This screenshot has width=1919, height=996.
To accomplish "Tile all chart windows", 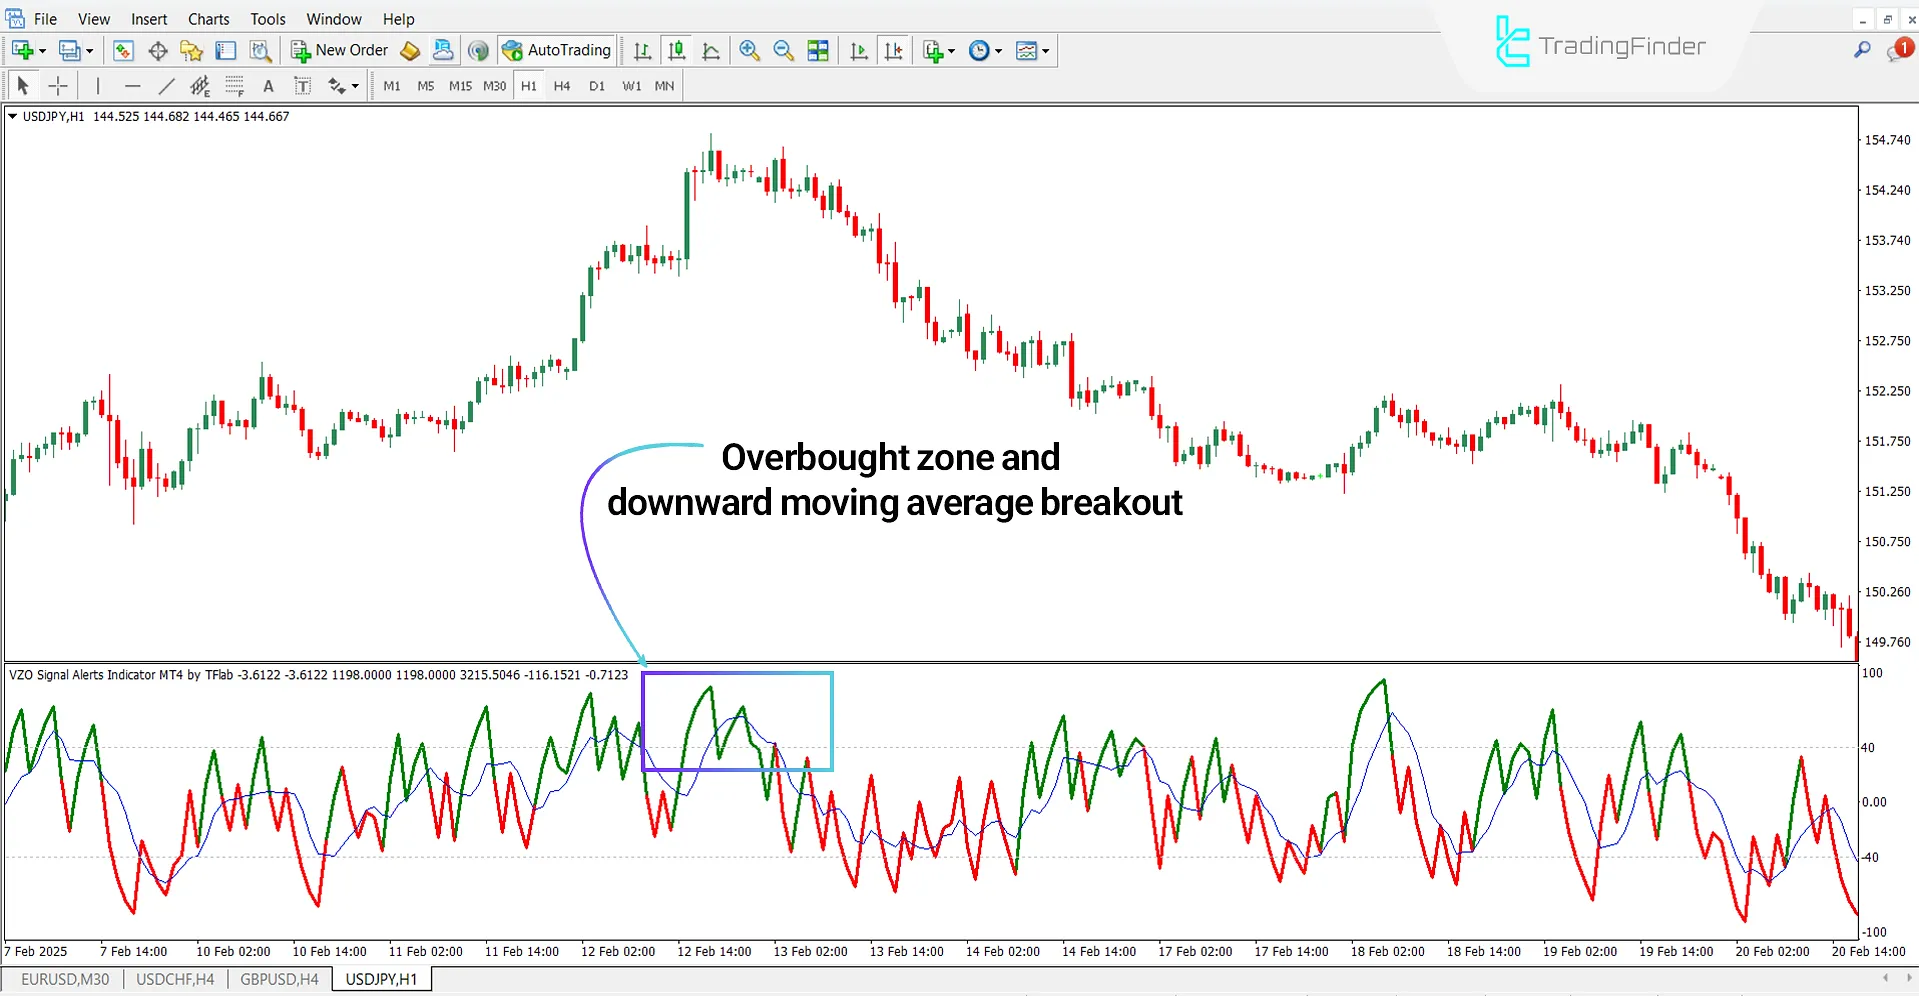I will (x=818, y=50).
